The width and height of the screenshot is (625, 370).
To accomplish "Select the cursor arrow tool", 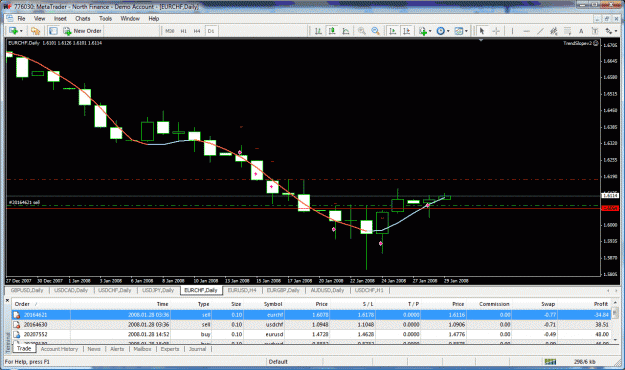I will coord(482,31).
